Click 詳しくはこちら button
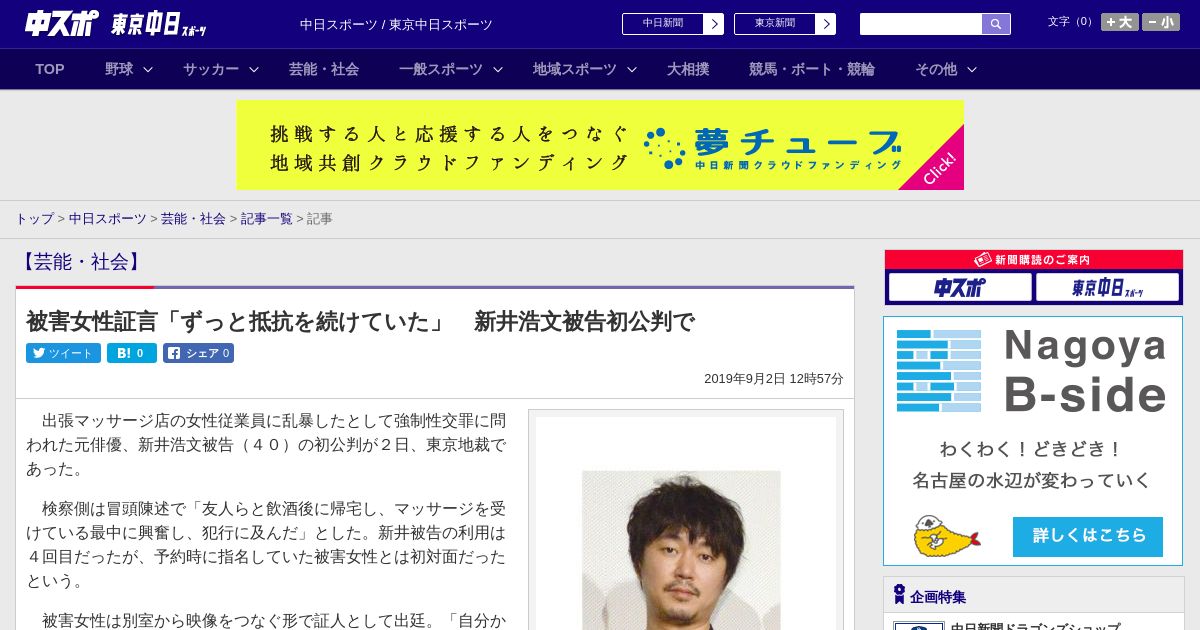This screenshot has height=630, width=1200. [x=1088, y=536]
